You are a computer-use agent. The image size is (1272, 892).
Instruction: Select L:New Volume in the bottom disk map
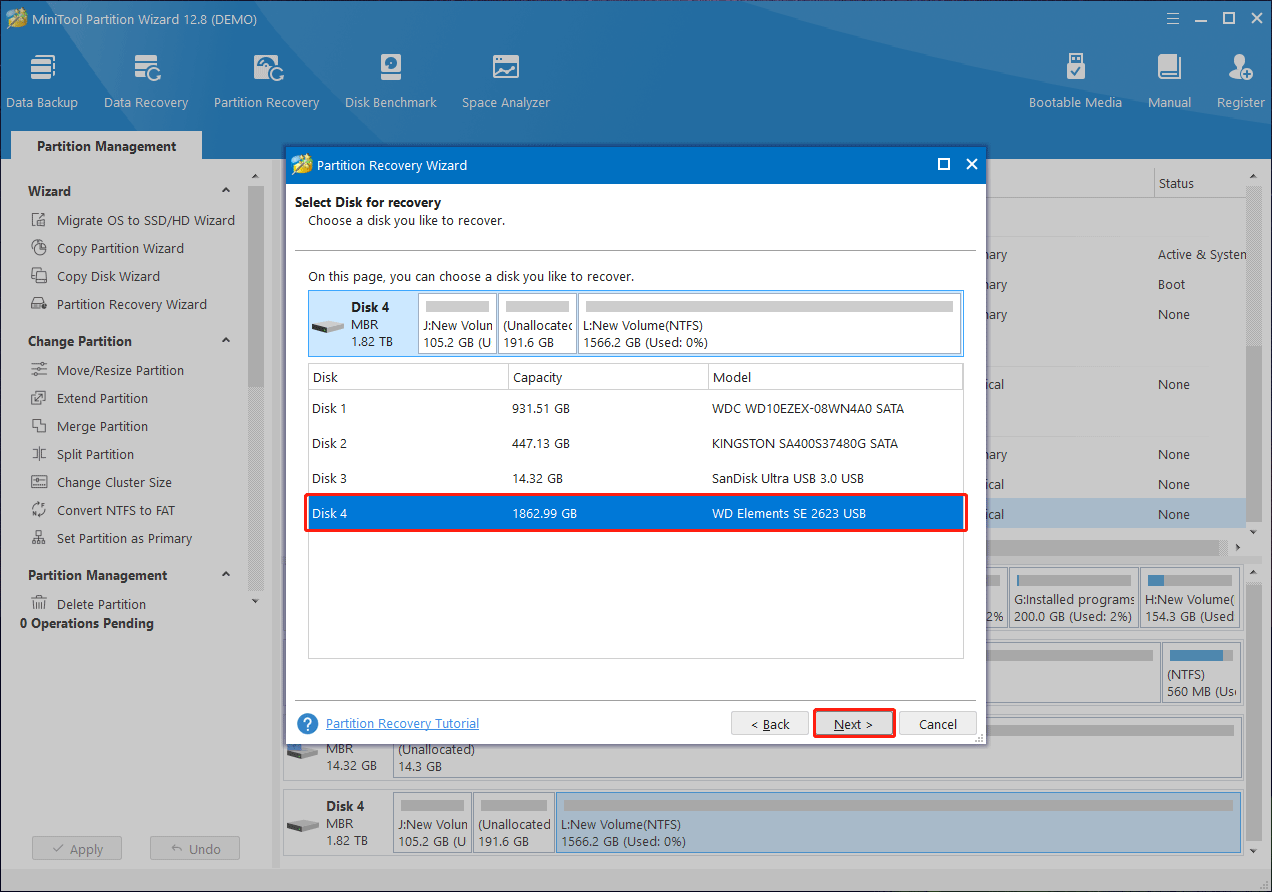pos(898,824)
